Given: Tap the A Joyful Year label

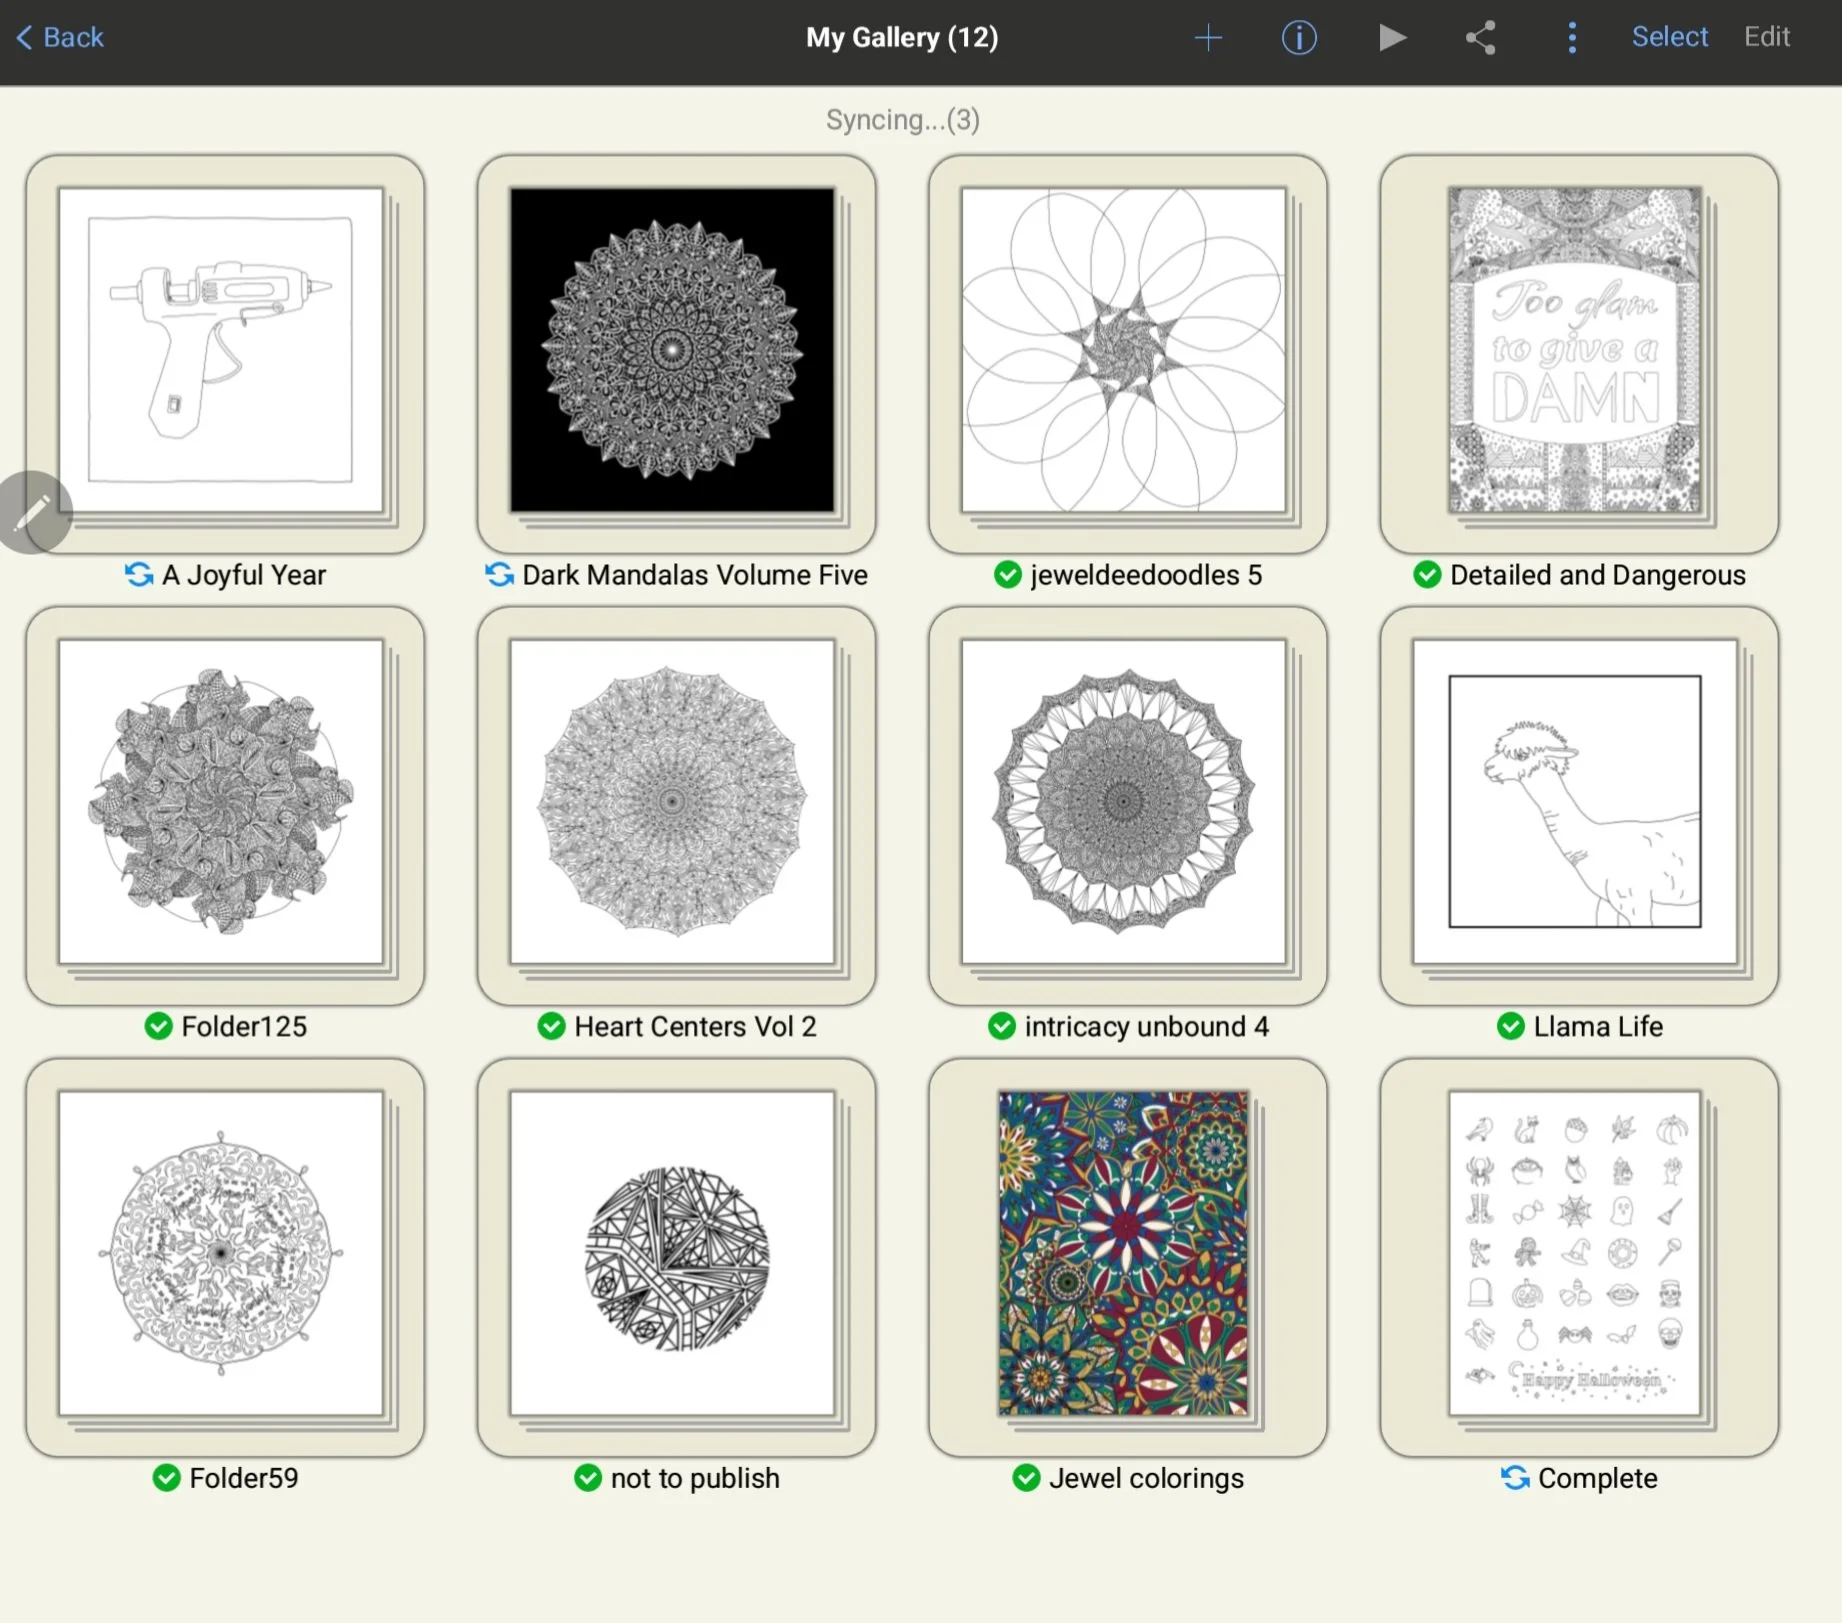Looking at the screenshot, I should pos(244,575).
